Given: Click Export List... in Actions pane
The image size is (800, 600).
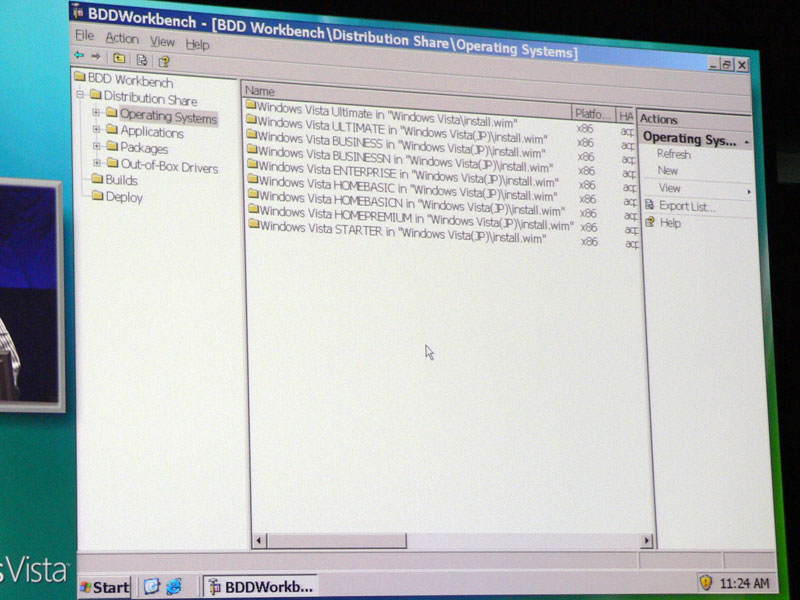Looking at the screenshot, I should coord(687,206).
